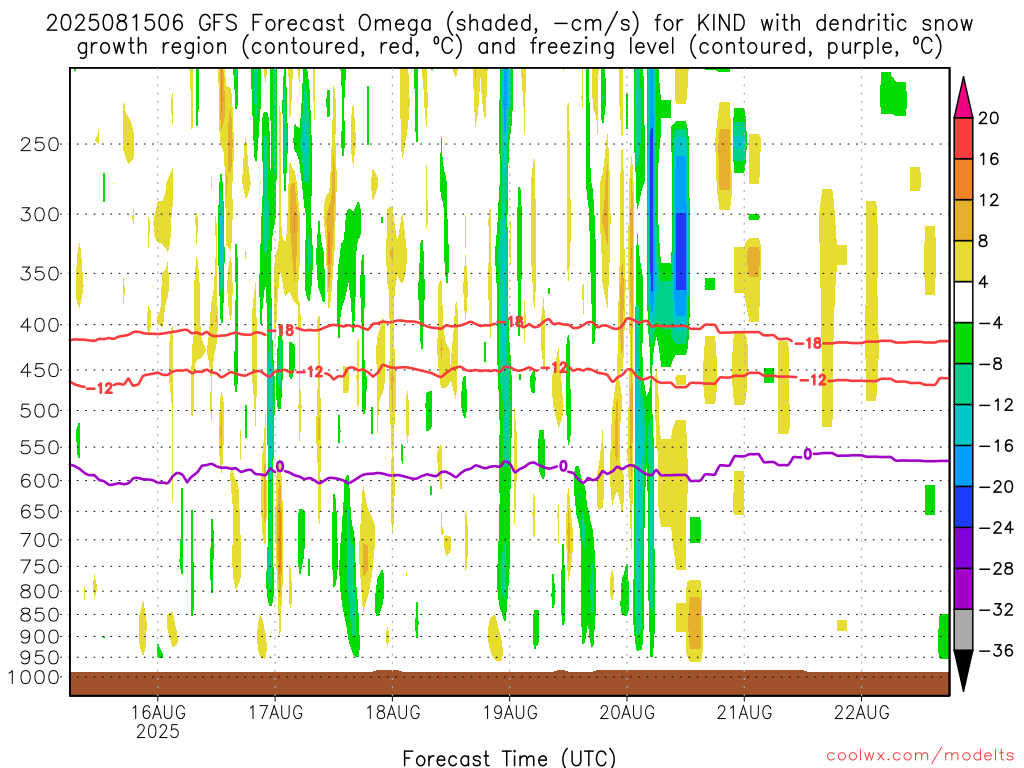
Task: Click the colorbar value label -24
Action: tap(995, 528)
